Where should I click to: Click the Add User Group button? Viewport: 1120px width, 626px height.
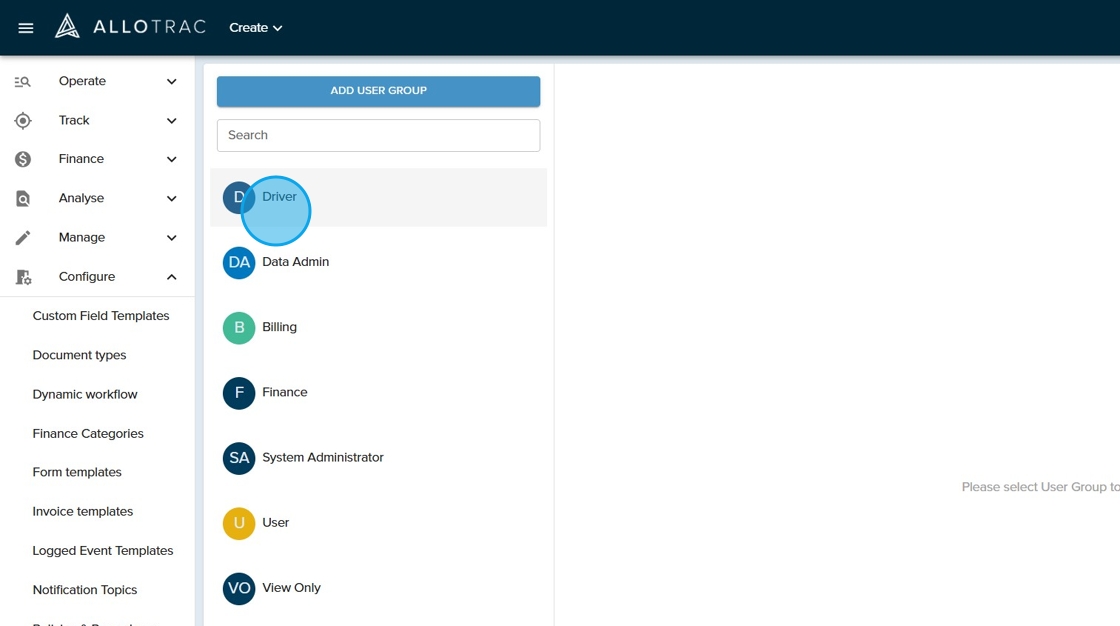tap(378, 91)
